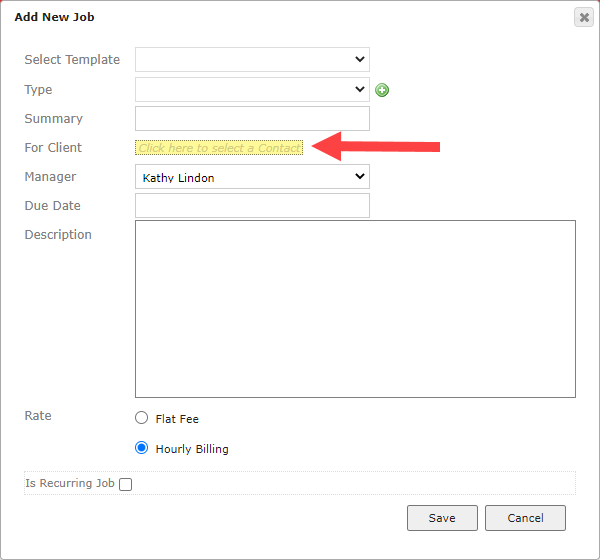Viewport: 600px width, 560px height.
Task: Click here to select a Contact link
Action: (219, 148)
